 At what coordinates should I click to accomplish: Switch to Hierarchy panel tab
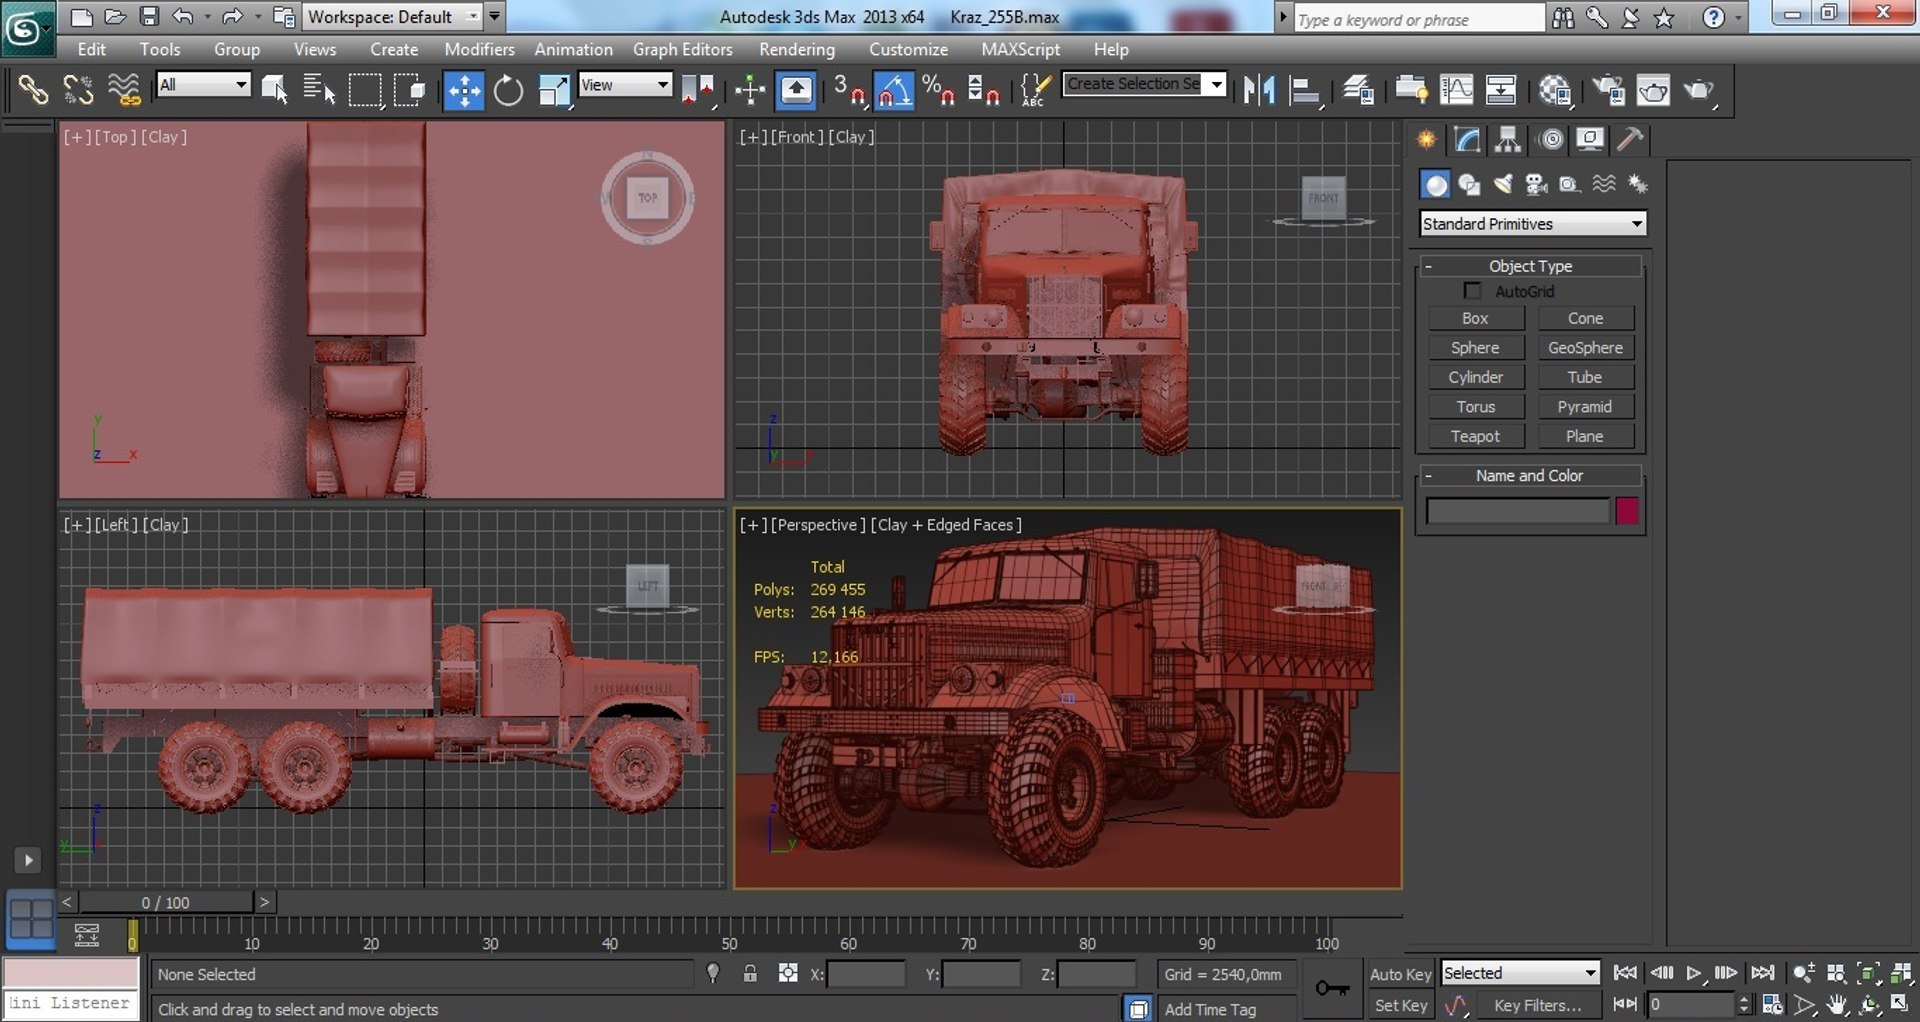click(x=1508, y=139)
